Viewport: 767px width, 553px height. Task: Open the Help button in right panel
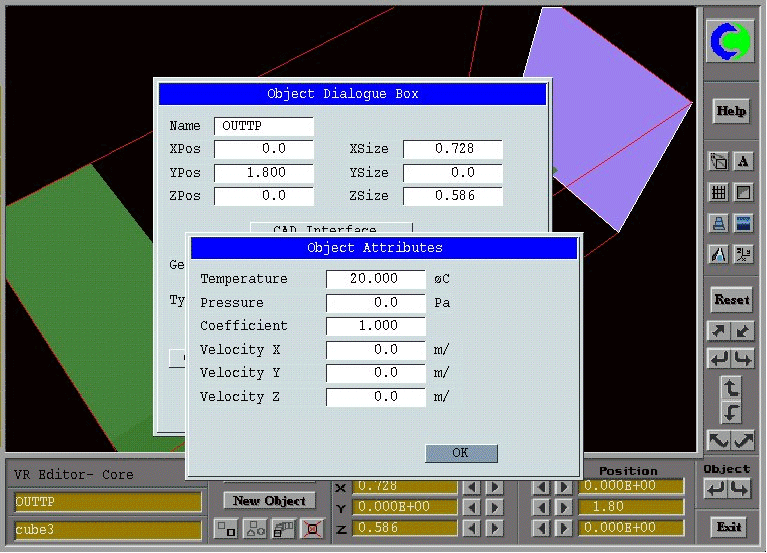731,111
